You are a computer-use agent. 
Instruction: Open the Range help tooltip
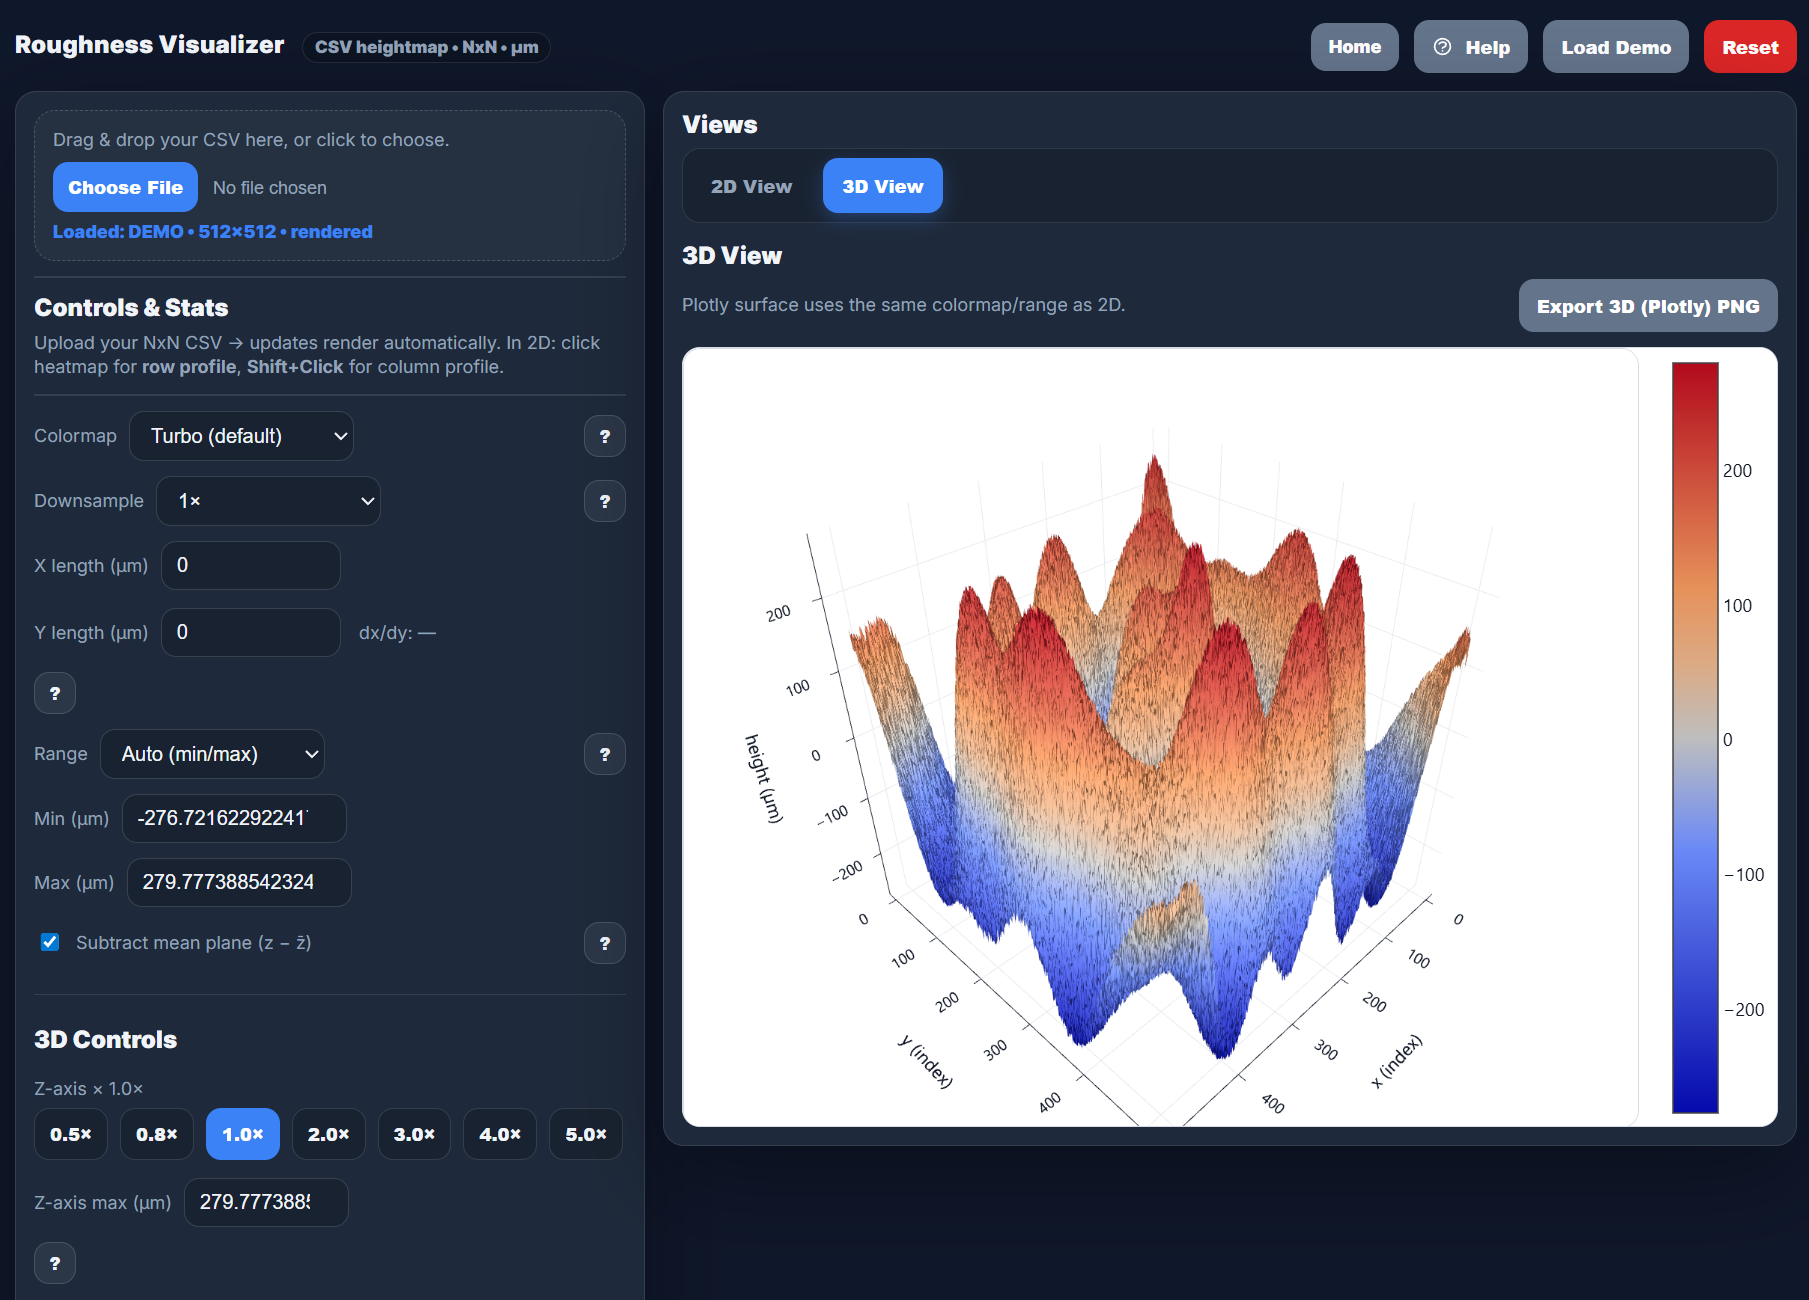click(604, 754)
